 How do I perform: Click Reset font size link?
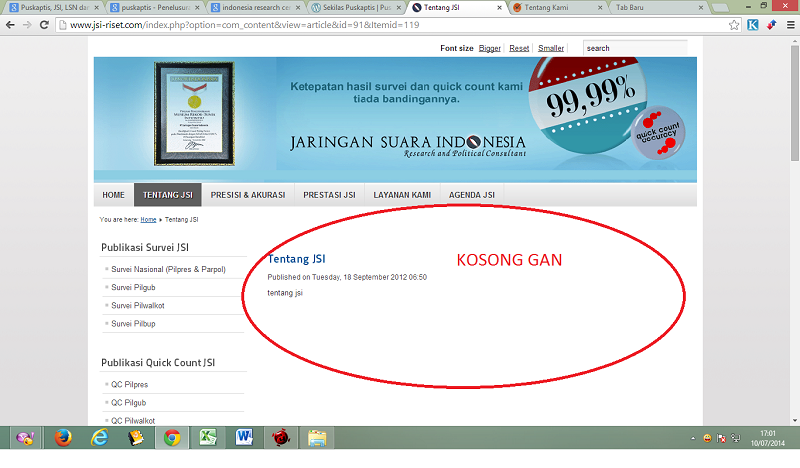tap(519, 48)
